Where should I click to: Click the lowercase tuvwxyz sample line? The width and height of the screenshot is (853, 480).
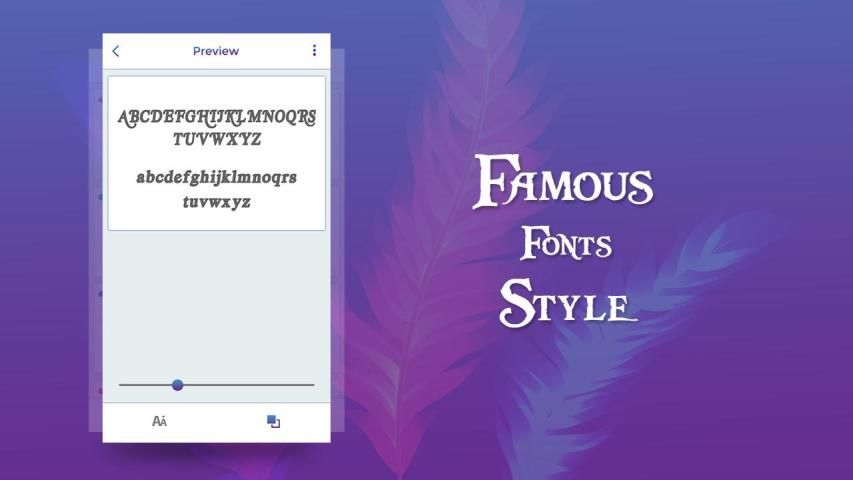pyautogui.click(x=217, y=202)
